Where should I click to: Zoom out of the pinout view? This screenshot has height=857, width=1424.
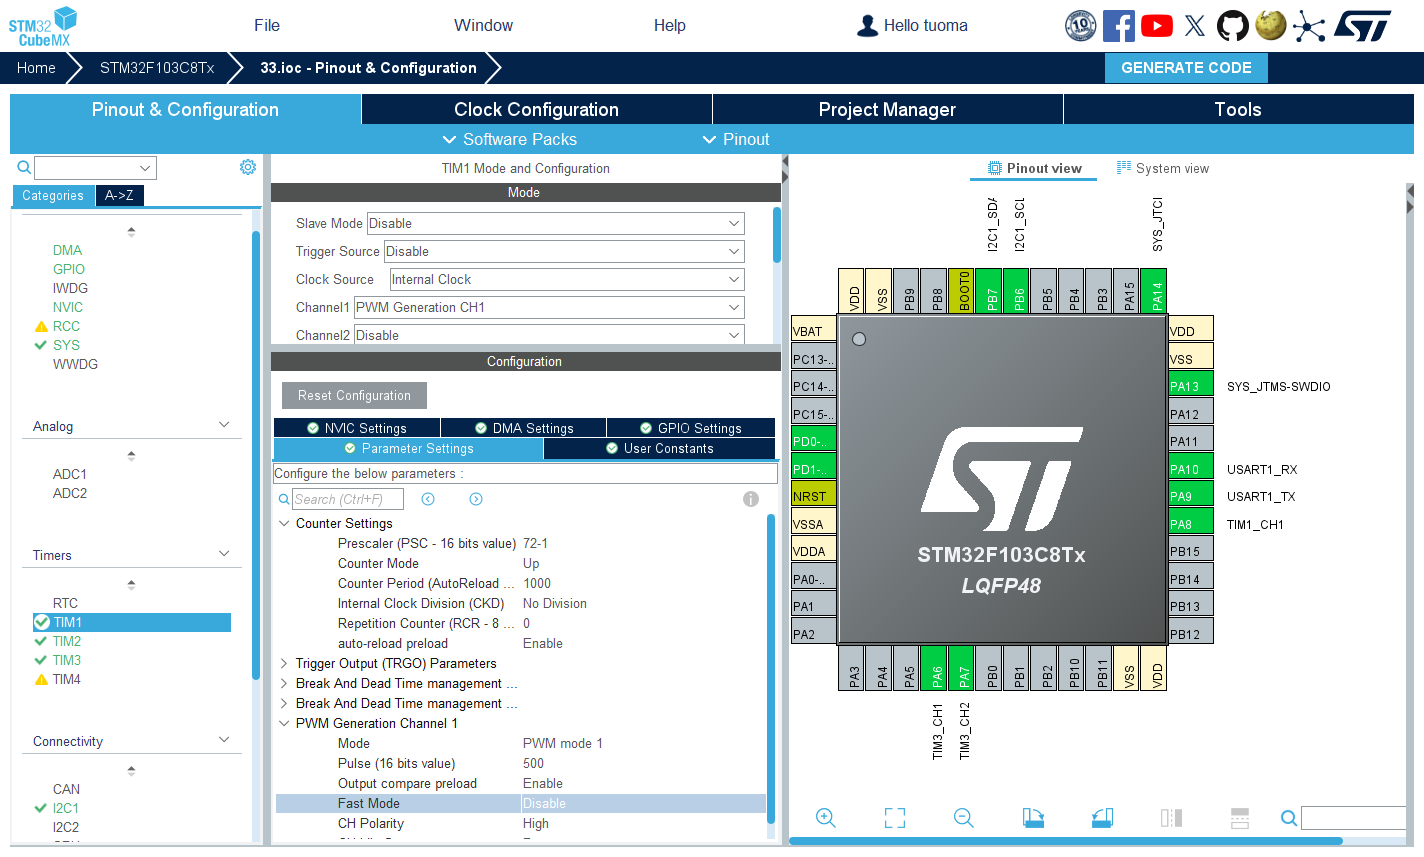[x=964, y=818]
